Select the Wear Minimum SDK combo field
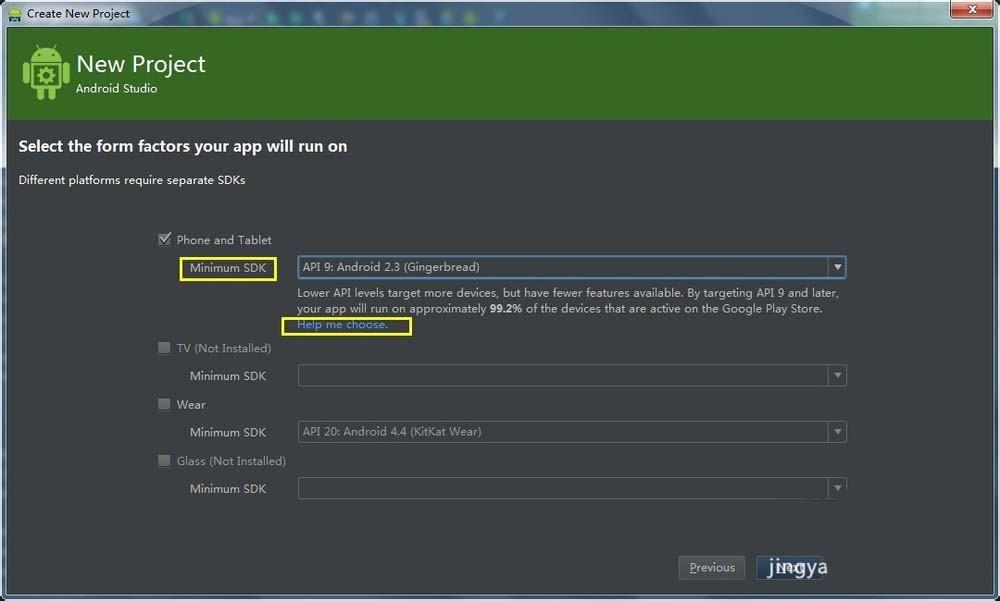 click(550, 432)
